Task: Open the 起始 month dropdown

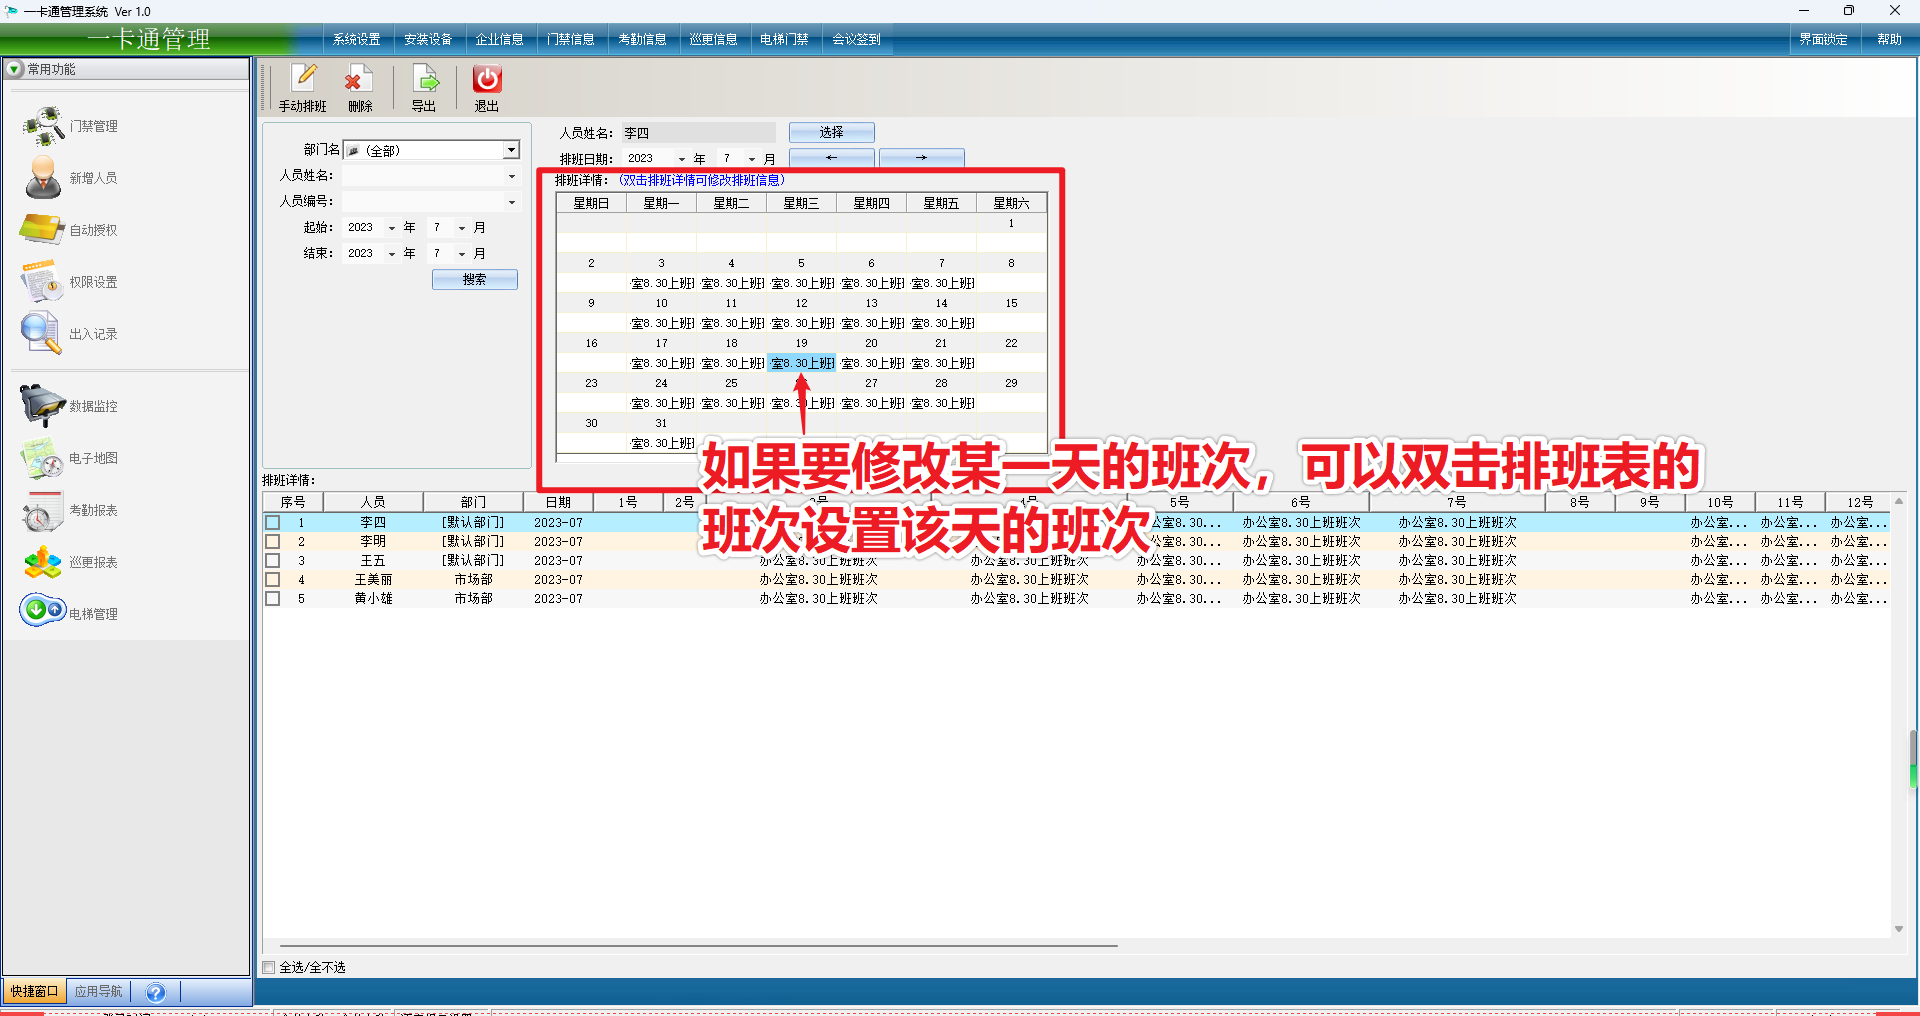Action: [462, 228]
